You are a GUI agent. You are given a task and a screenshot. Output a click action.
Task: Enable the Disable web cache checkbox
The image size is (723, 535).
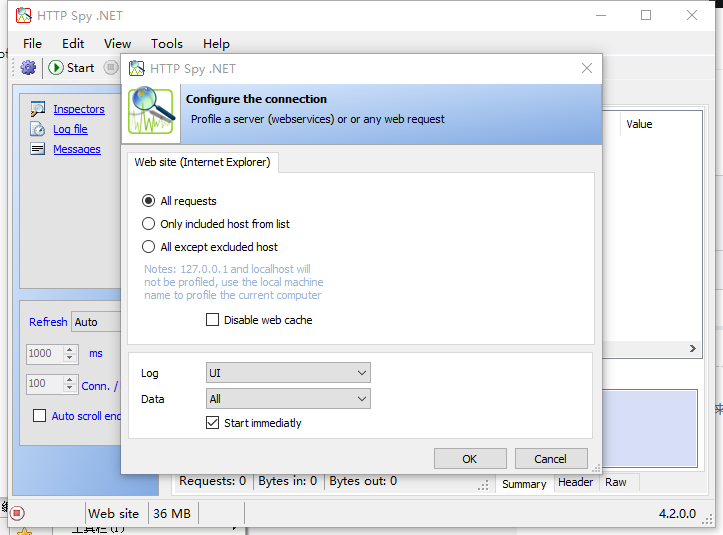pyautogui.click(x=212, y=320)
